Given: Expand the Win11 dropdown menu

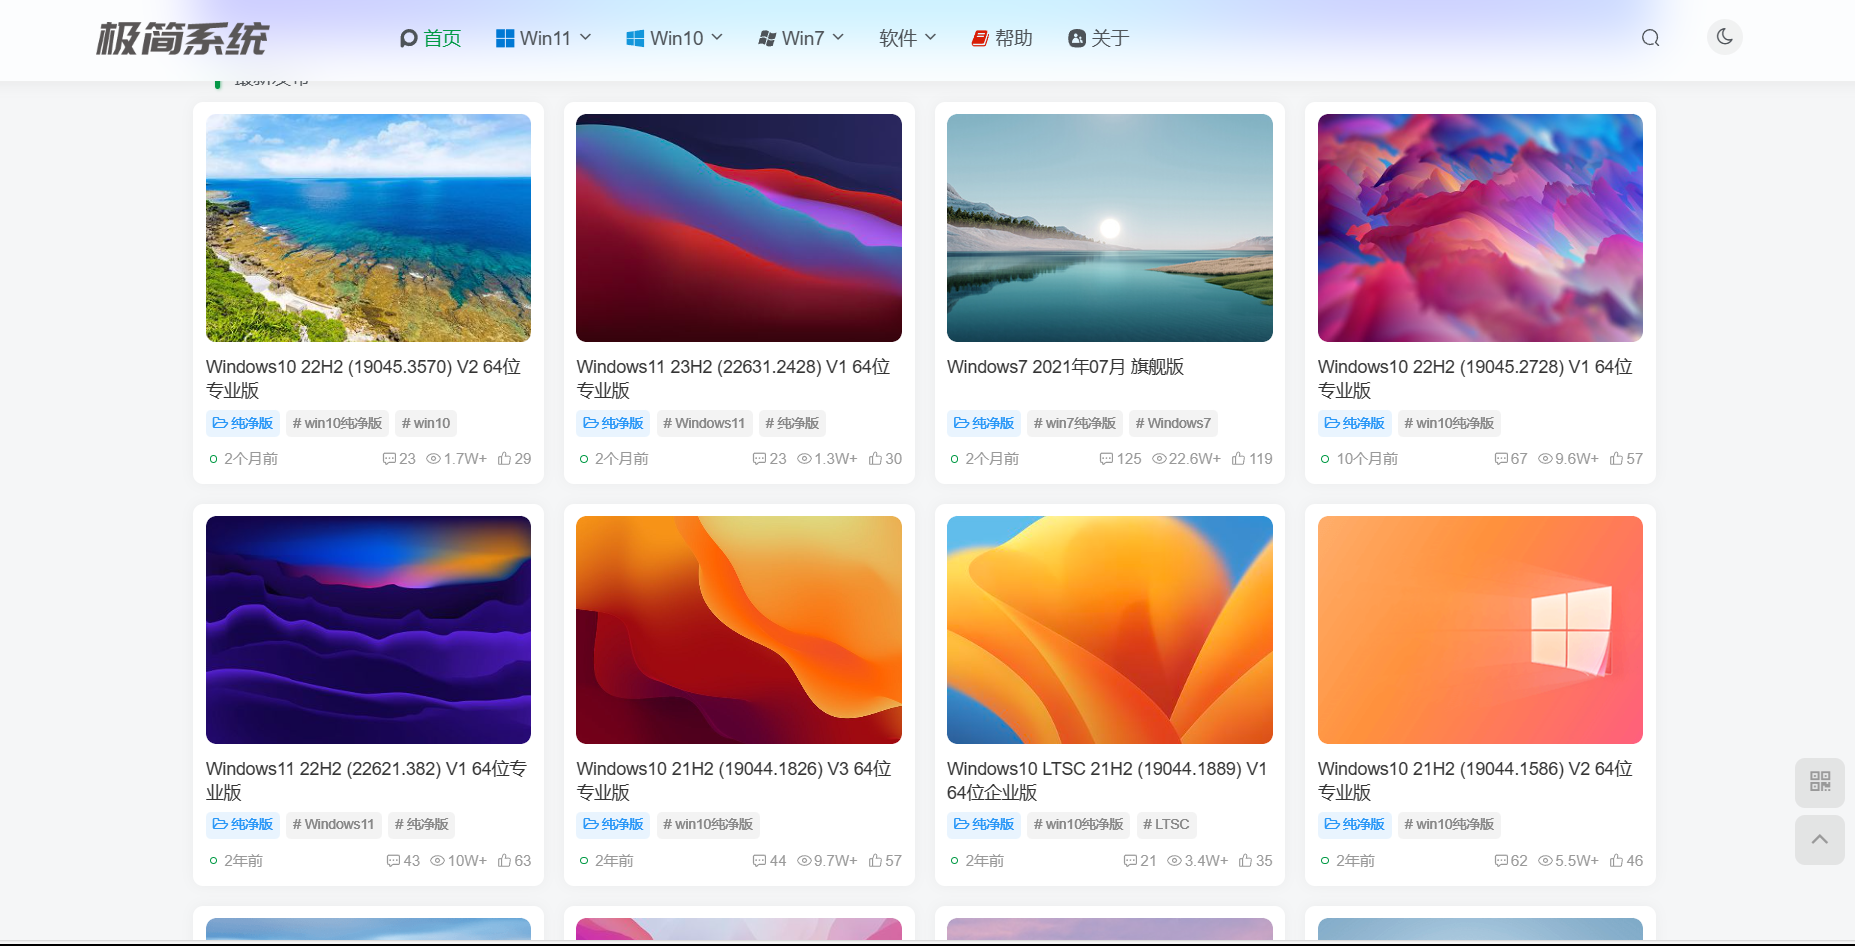Looking at the screenshot, I should tap(543, 38).
